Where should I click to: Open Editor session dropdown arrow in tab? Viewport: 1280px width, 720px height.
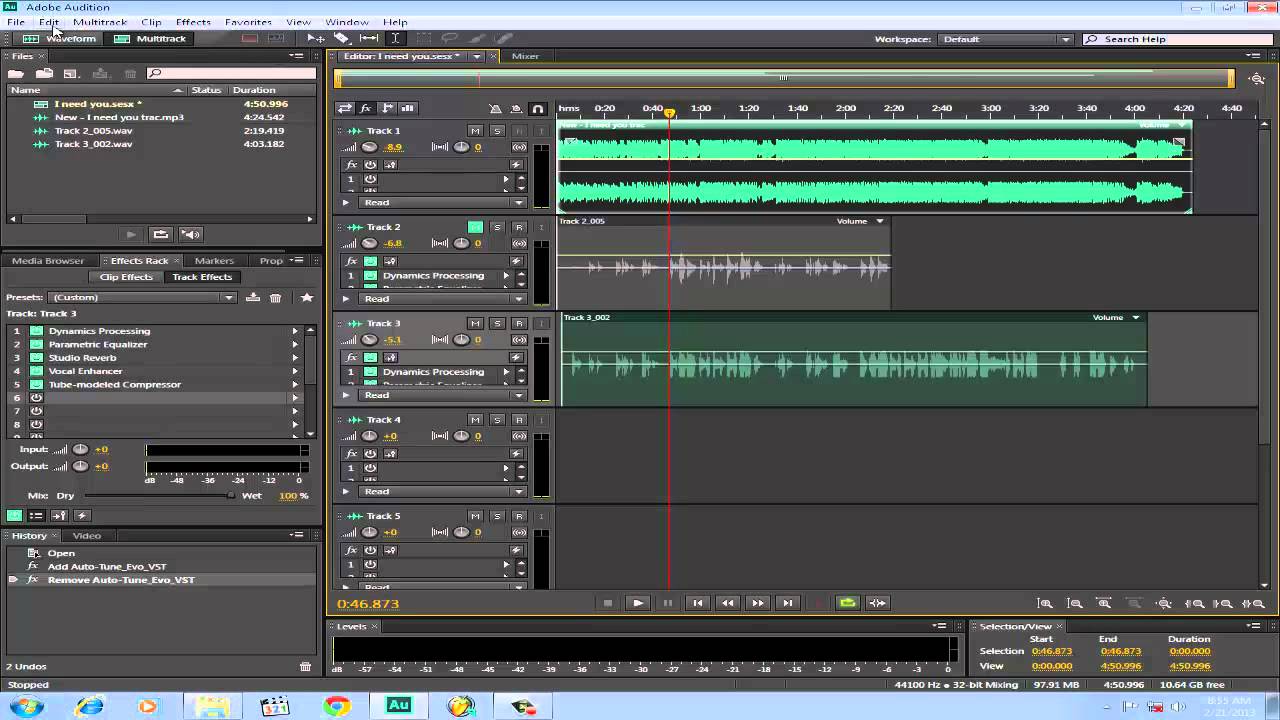477,56
